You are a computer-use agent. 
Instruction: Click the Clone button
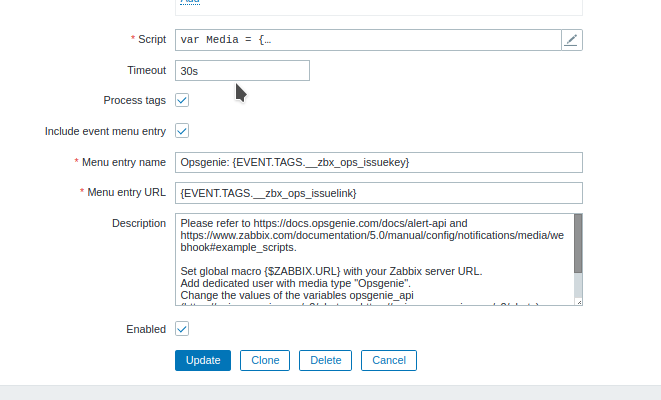(265, 360)
